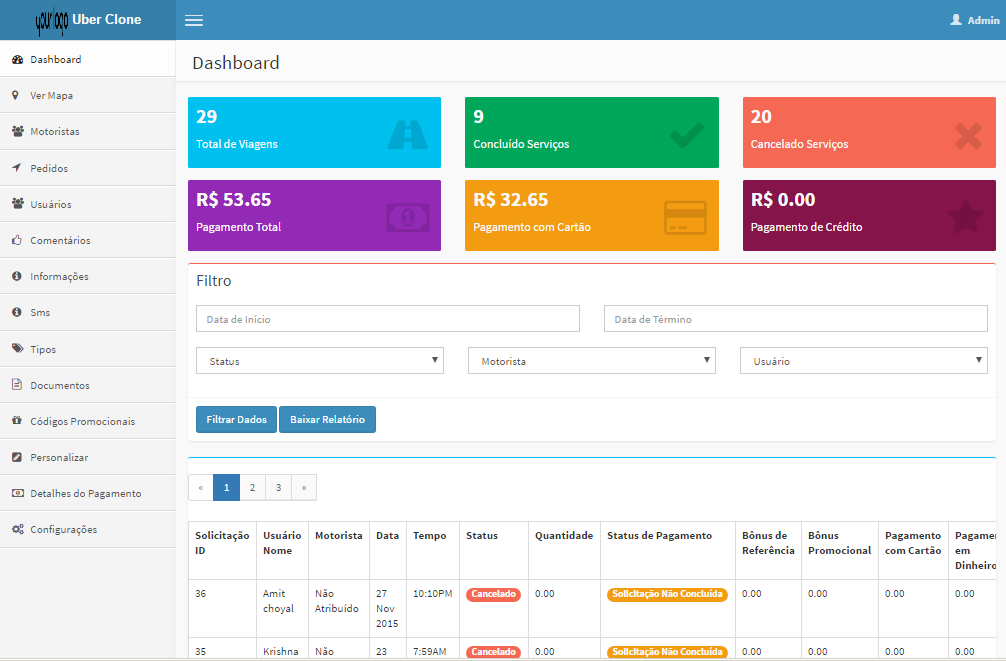The height and width of the screenshot is (661, 1006).
Task: Navigate to Pedidos page
Action: click(88, 167)
